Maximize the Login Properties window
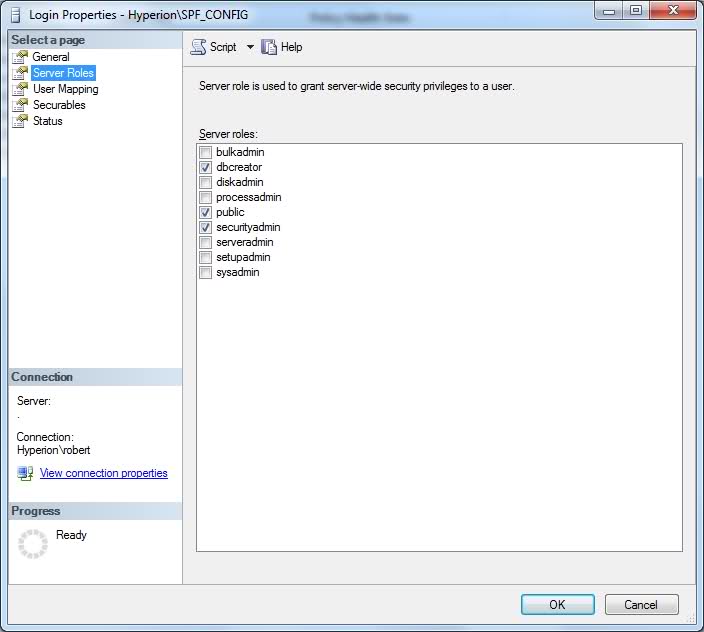The image size is (704, 632). pyautogui.click(x=636, y=11)
